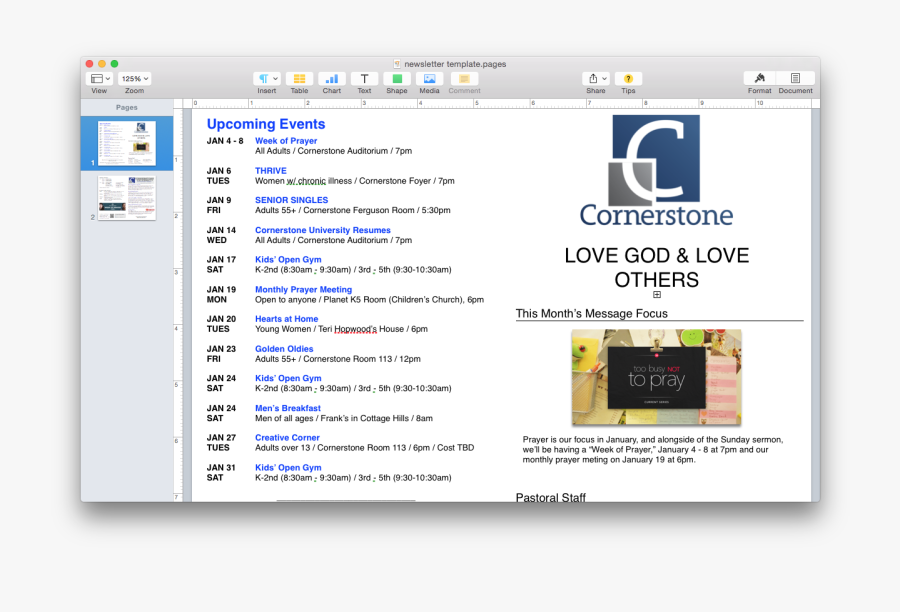Open the Share menu
This screenshot has height=612, width=900.
coord(596,79)
